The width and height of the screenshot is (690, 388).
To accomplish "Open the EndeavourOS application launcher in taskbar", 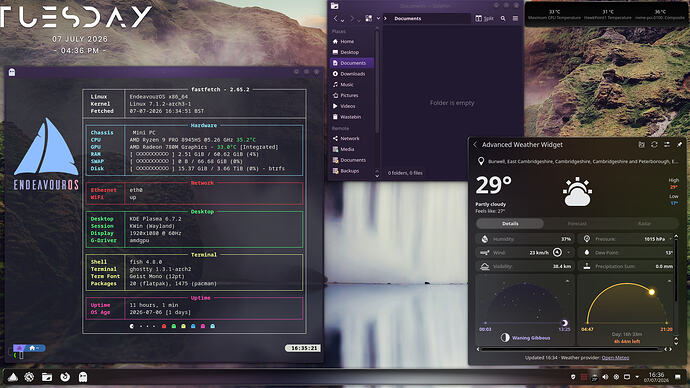I will (13, 377).
